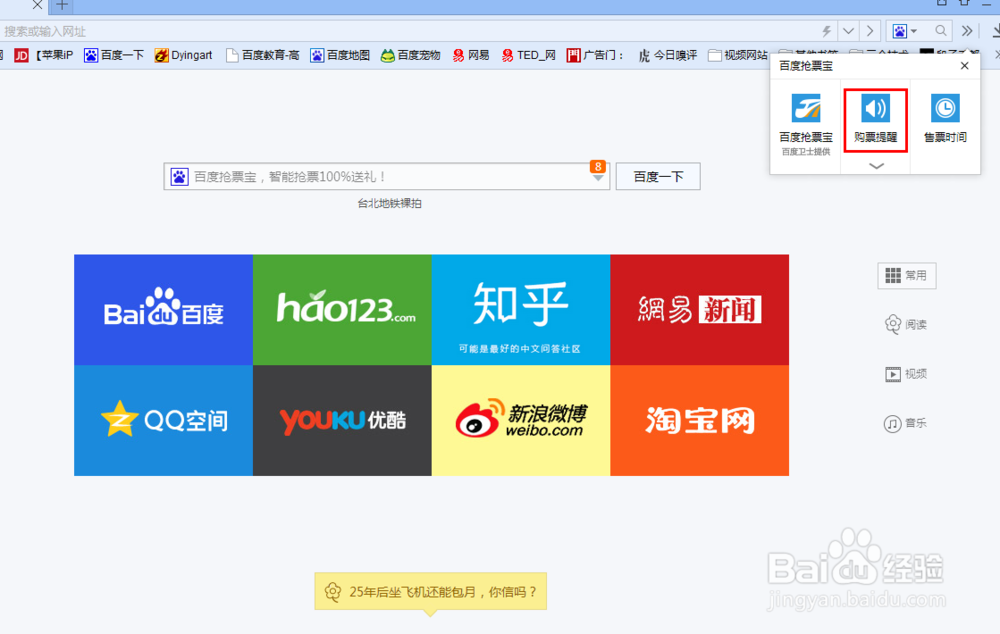This screenshot has height=634, width=1000.
Task: Expand the chevron below 购票提醒
Action: pos(876,166)
